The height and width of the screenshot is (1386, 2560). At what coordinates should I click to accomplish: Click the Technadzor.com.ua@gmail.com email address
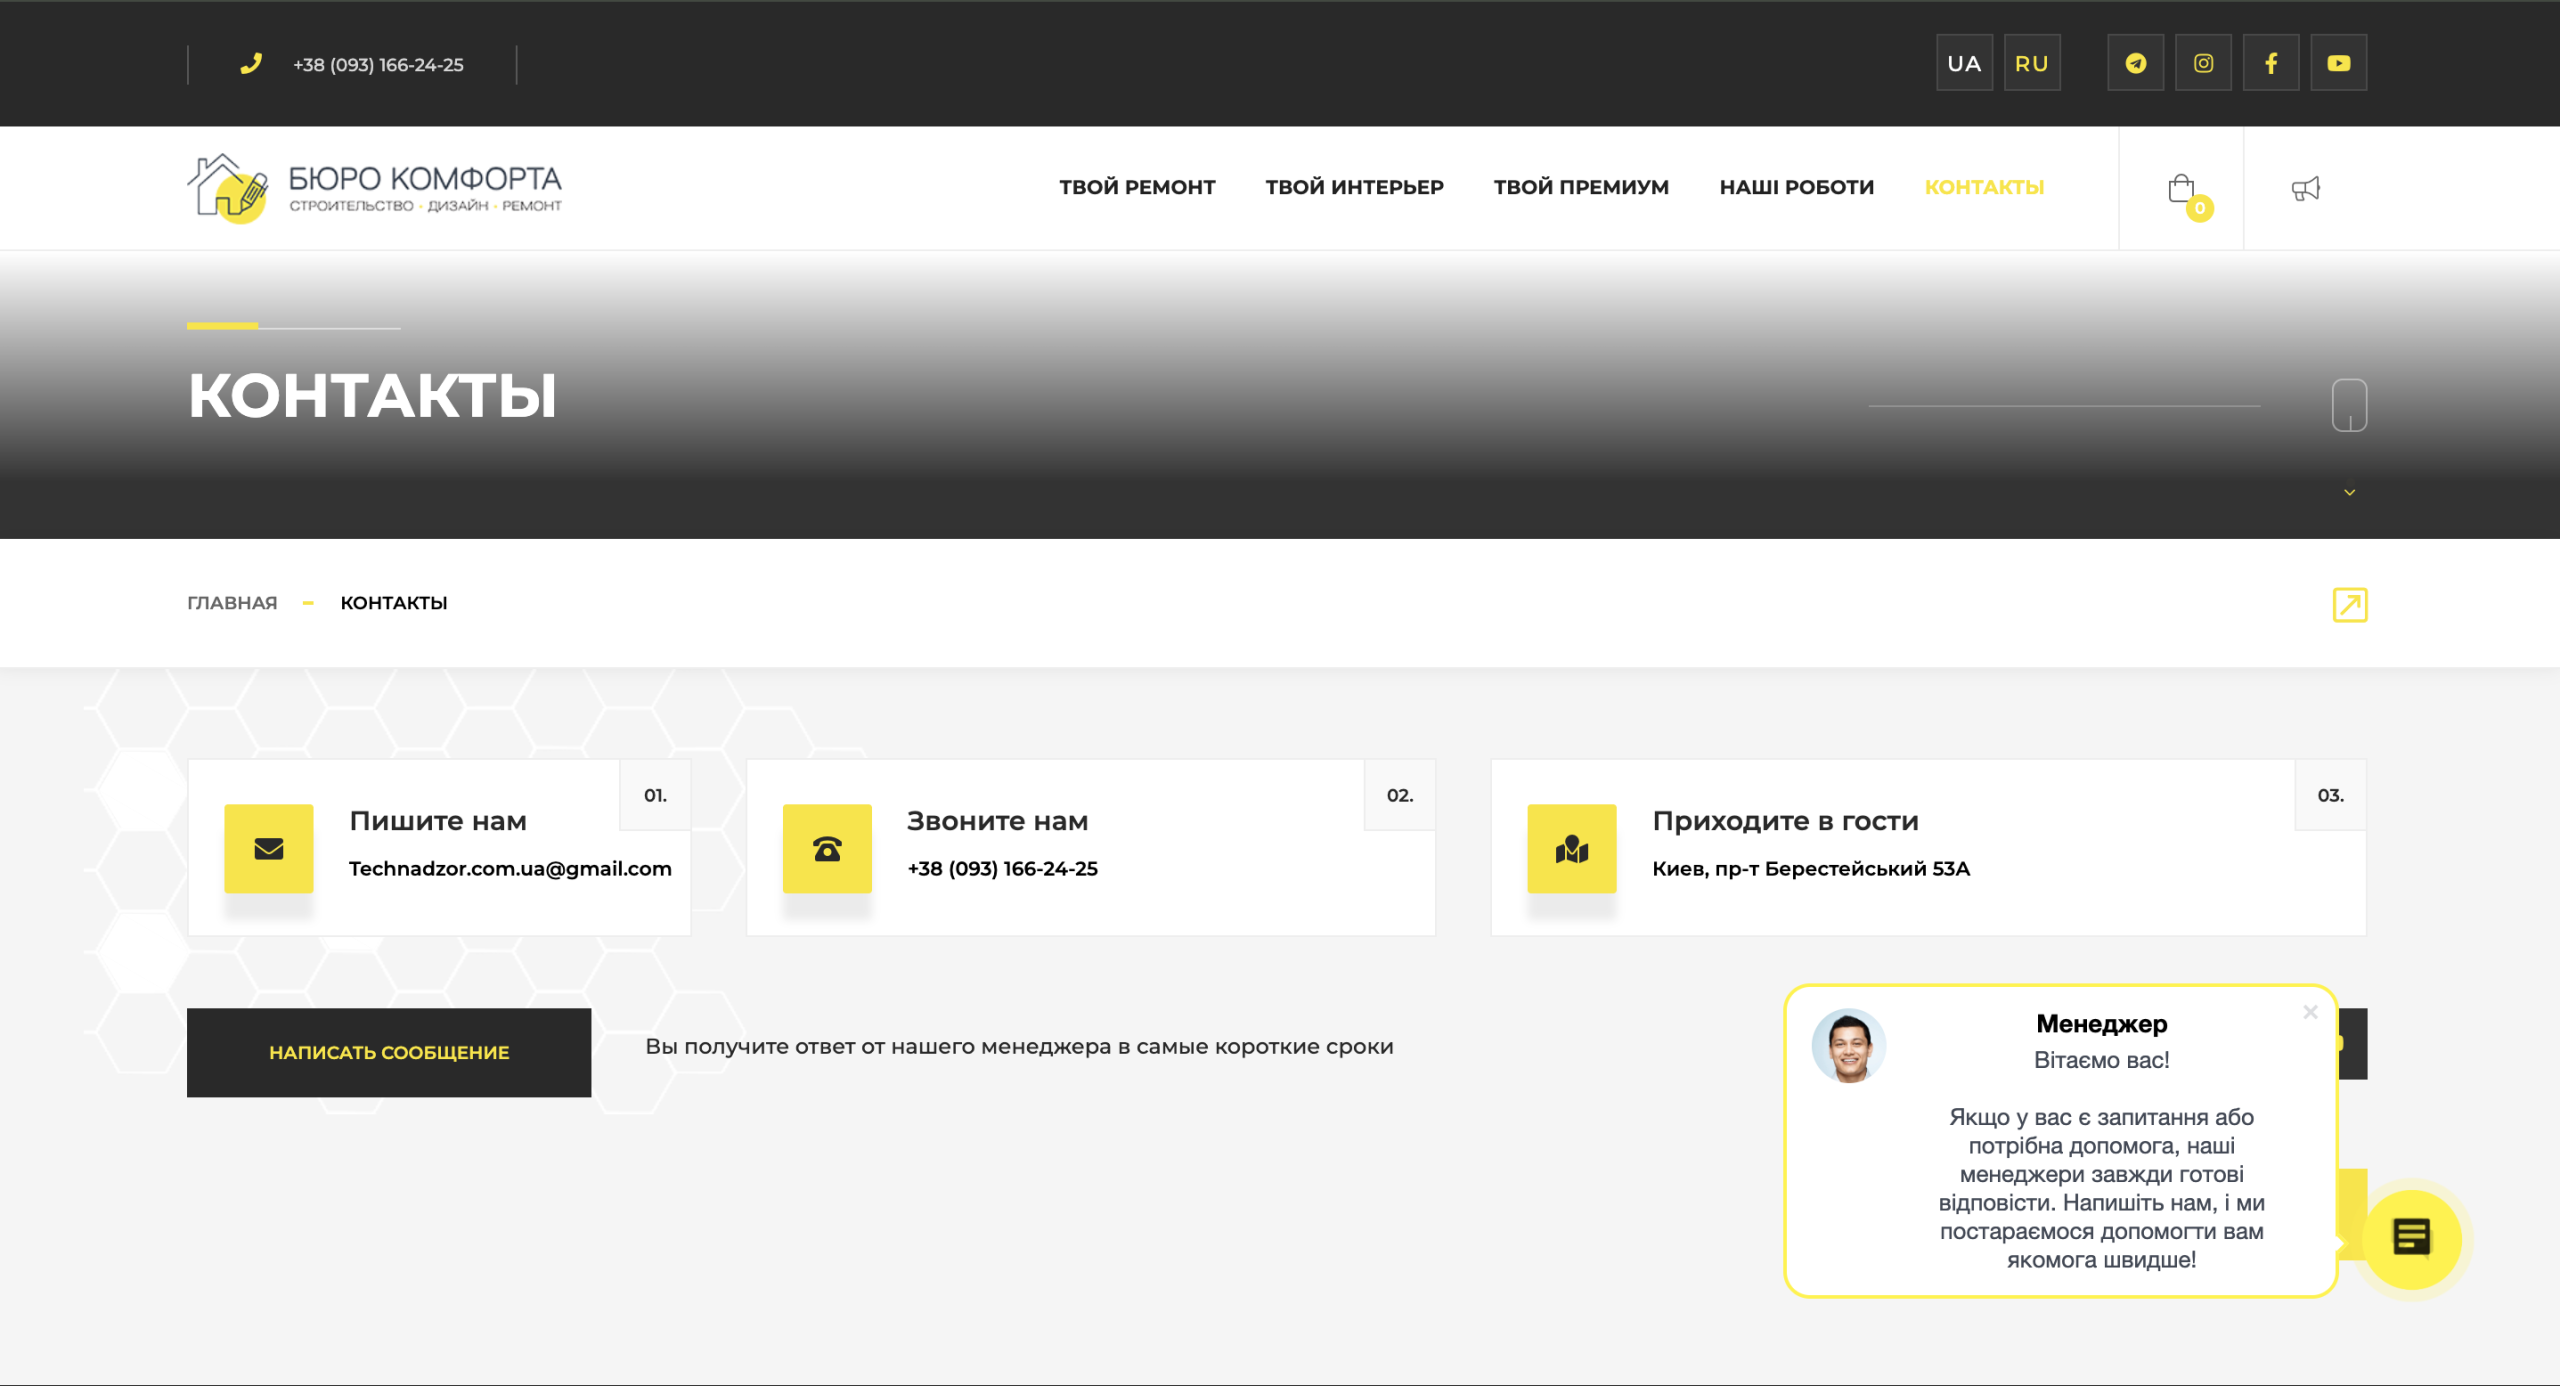pos(510,868)
